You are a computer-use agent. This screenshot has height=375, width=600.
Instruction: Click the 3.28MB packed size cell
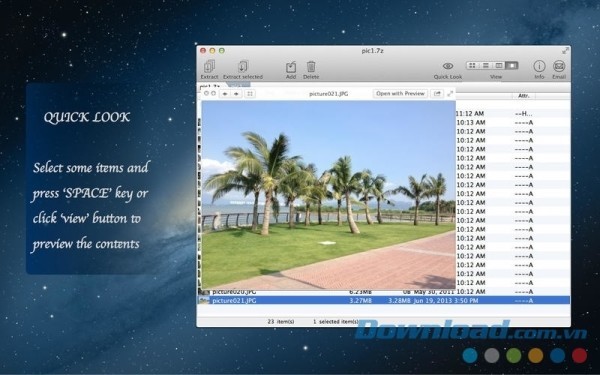pos(399,300)
